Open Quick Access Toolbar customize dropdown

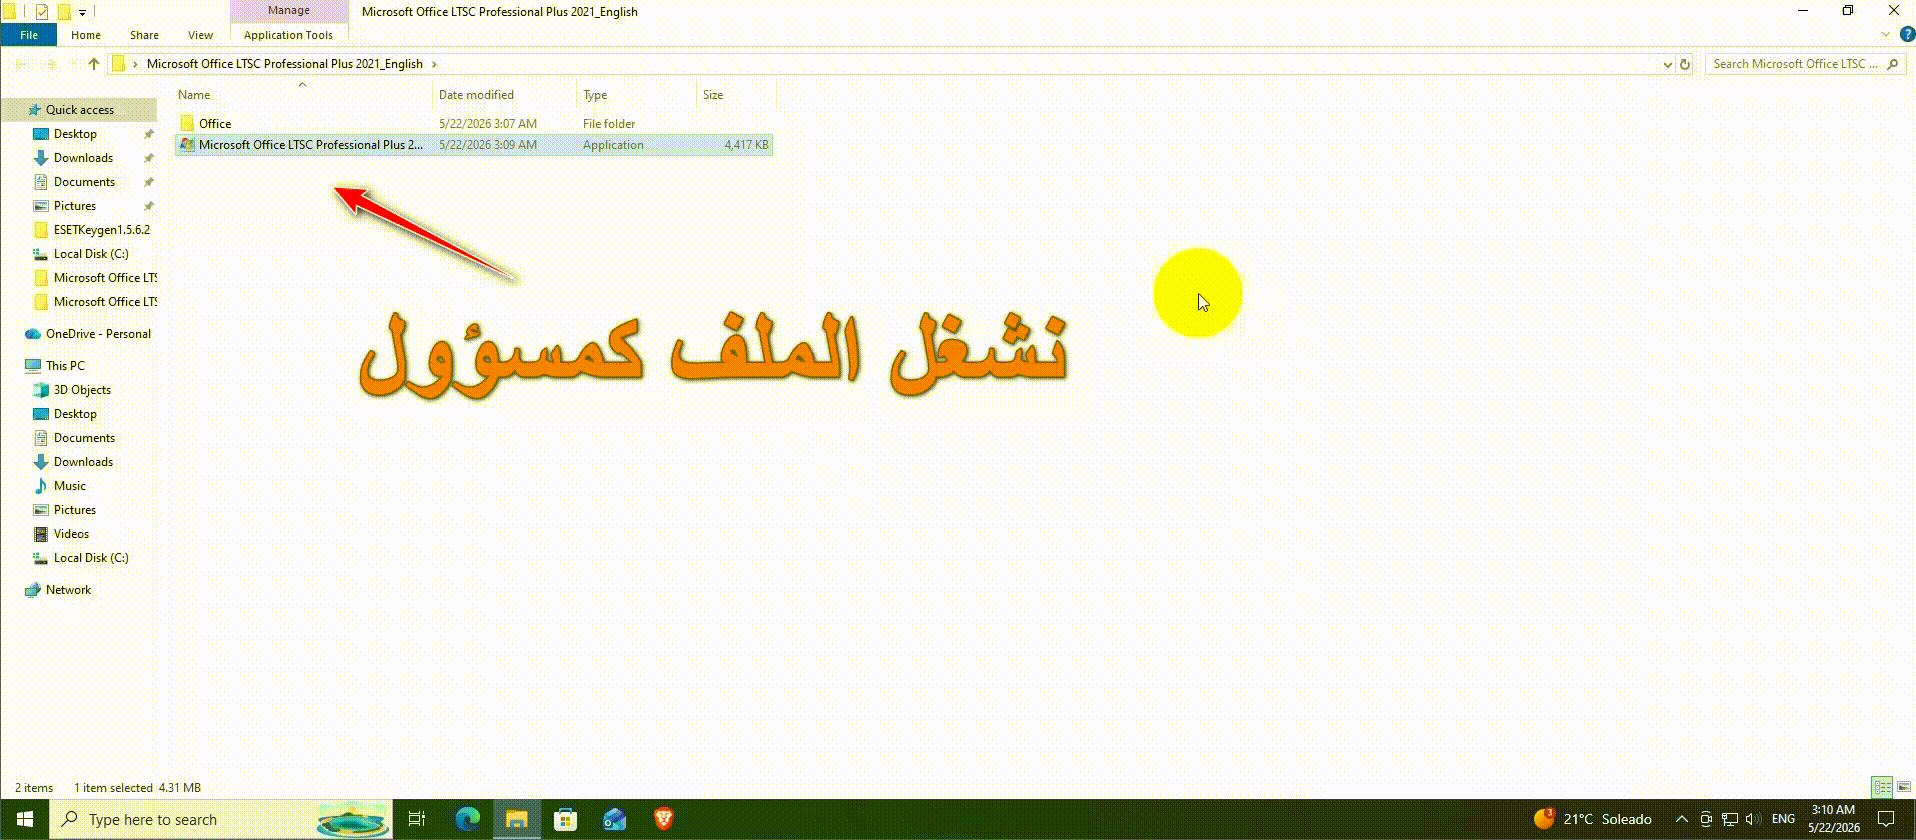point(82,12)
